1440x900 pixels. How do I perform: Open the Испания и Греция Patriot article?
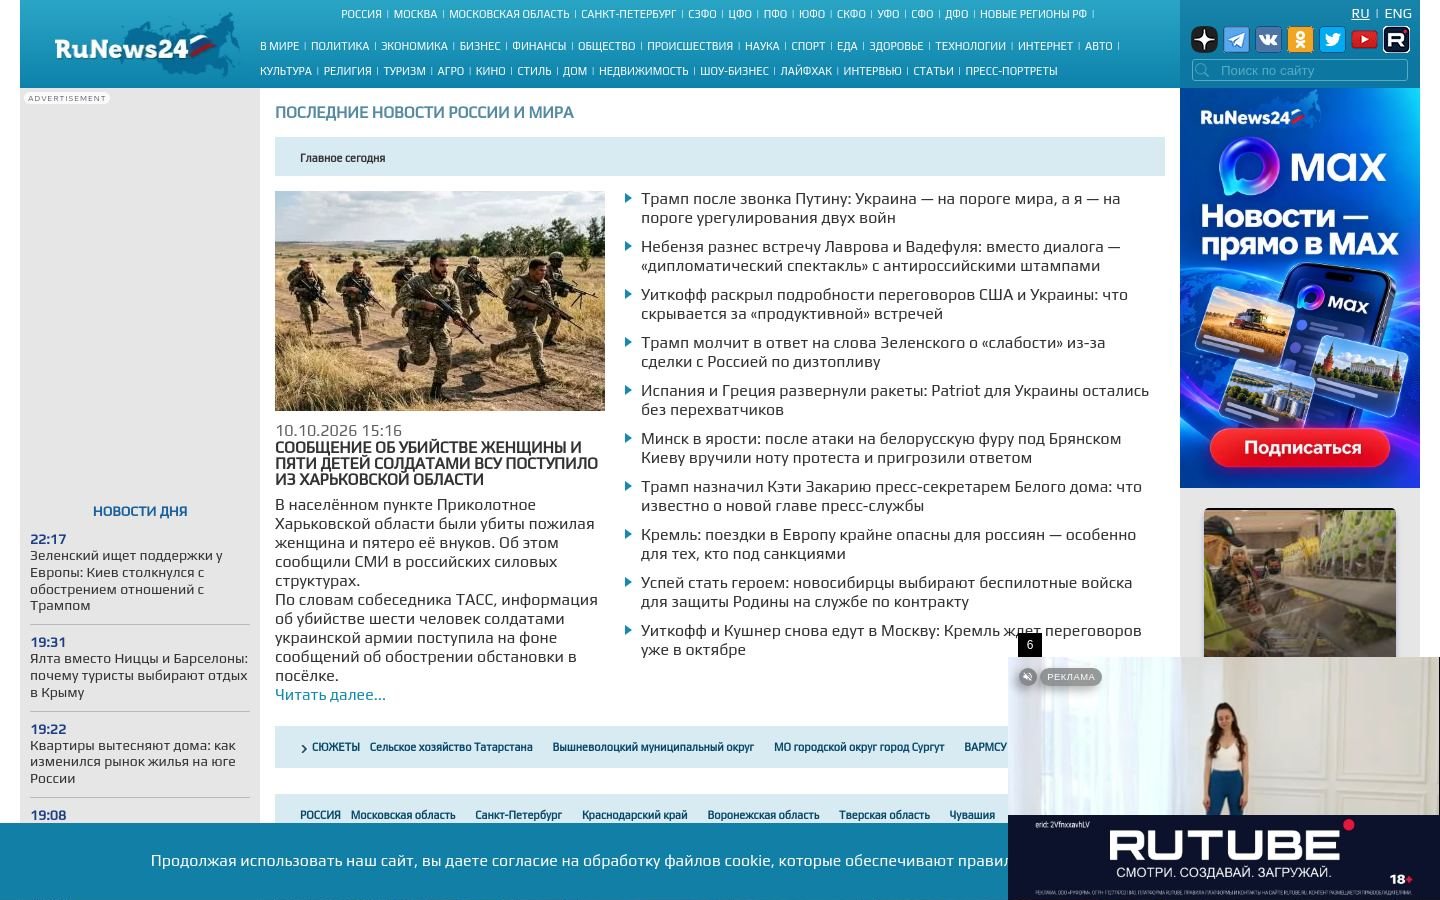pyautogui.click(x=895, y=400)
